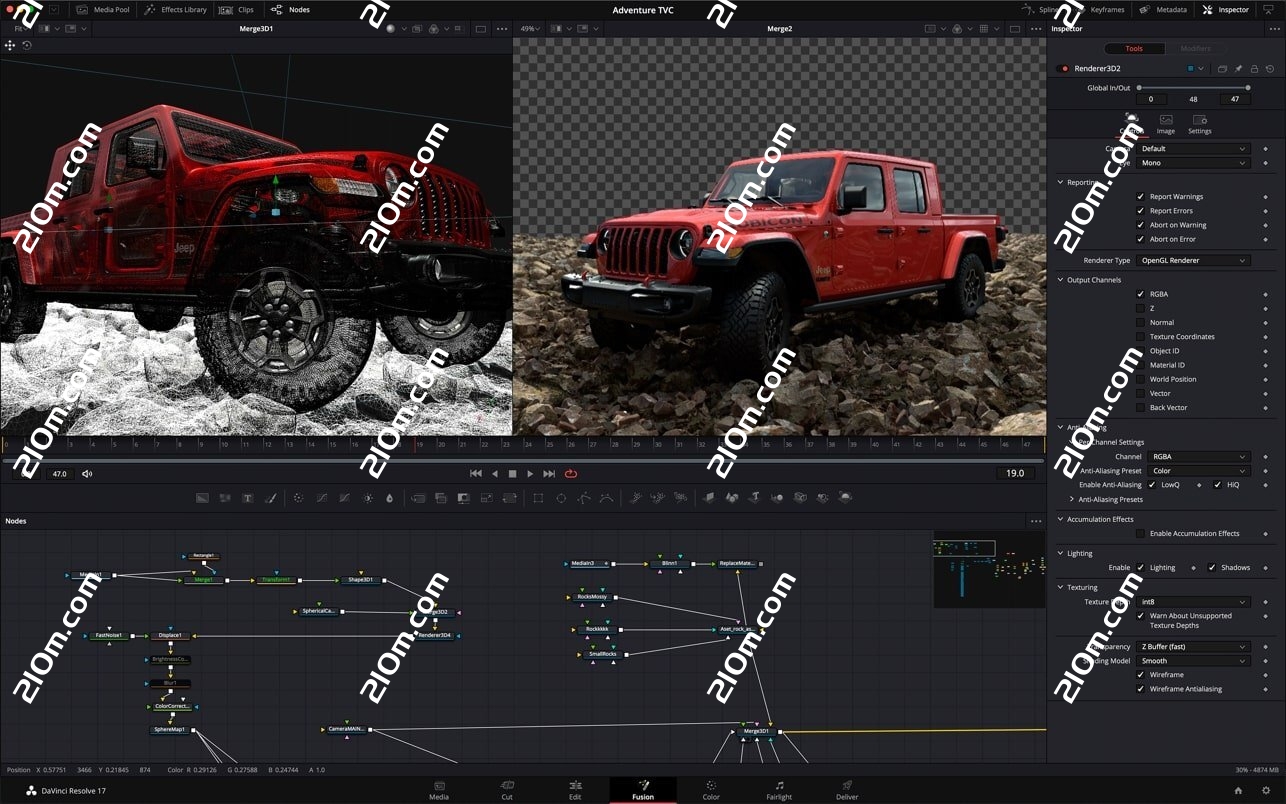
Task: Add a Polygon mask from toolbar
Action: coord(584,497)
